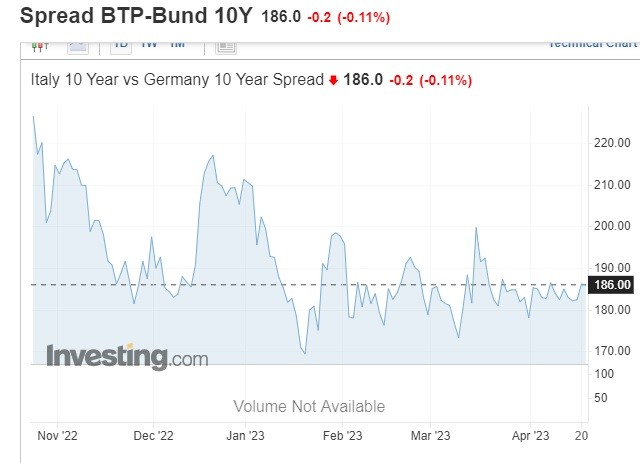
Task: Click the 170.00 price axis label
Action: tap(611, 351)
